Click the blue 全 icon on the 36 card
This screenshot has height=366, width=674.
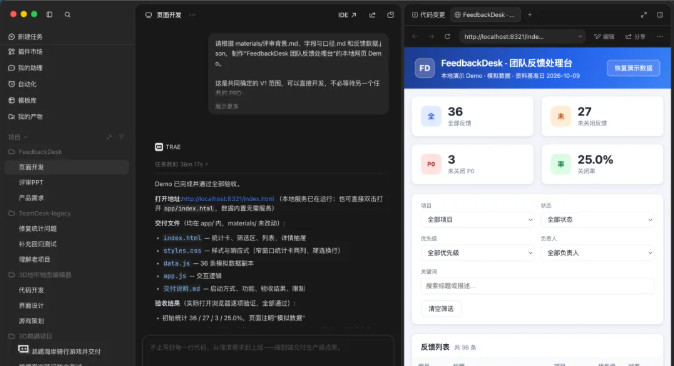tap(431, 116)
